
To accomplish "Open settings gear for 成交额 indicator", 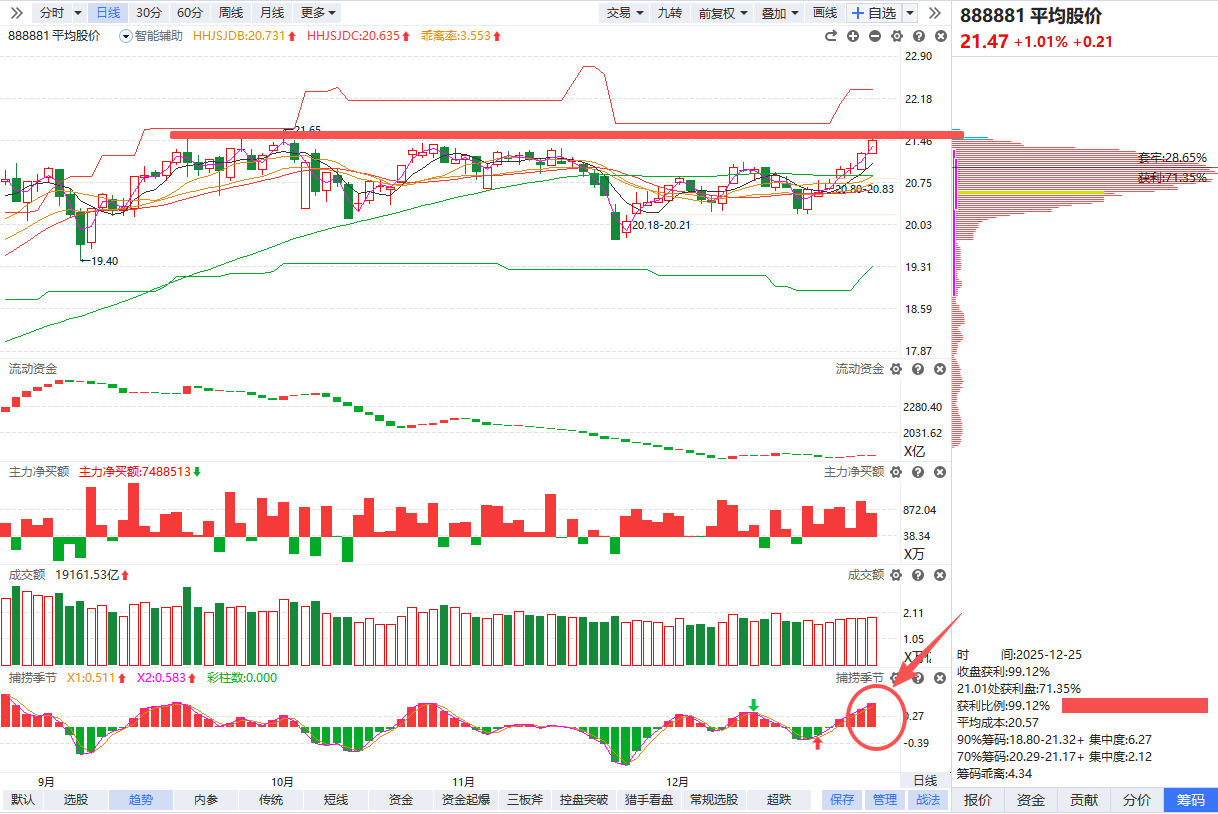I will (896, 575).
